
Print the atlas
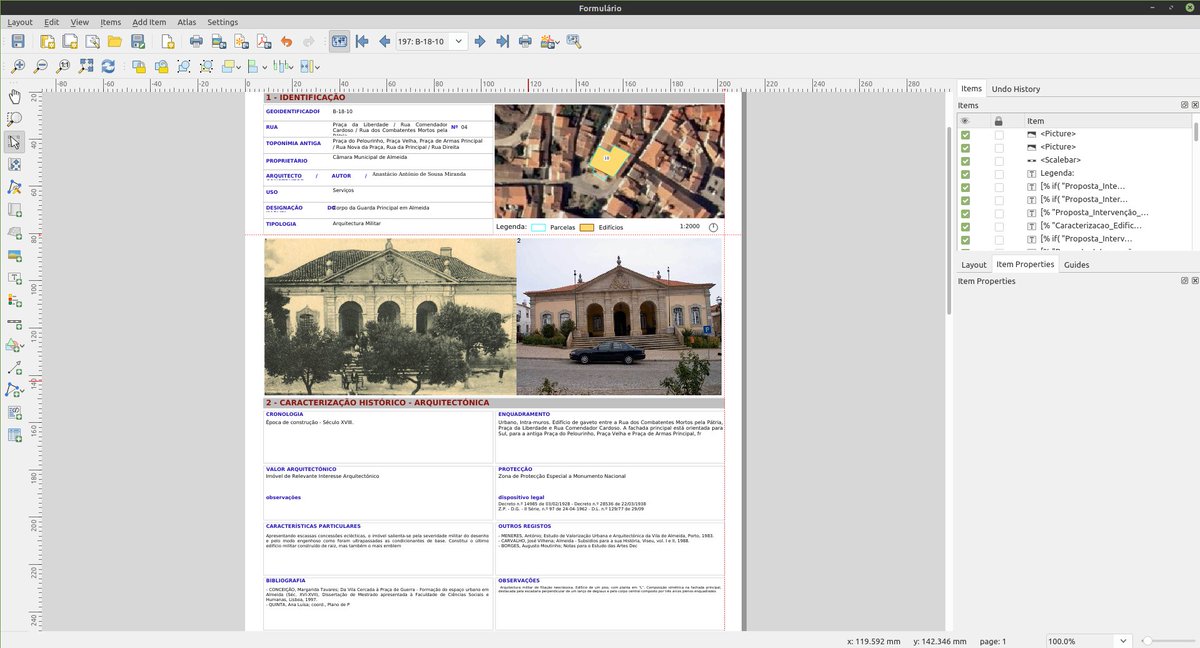(x=525, y=41)
